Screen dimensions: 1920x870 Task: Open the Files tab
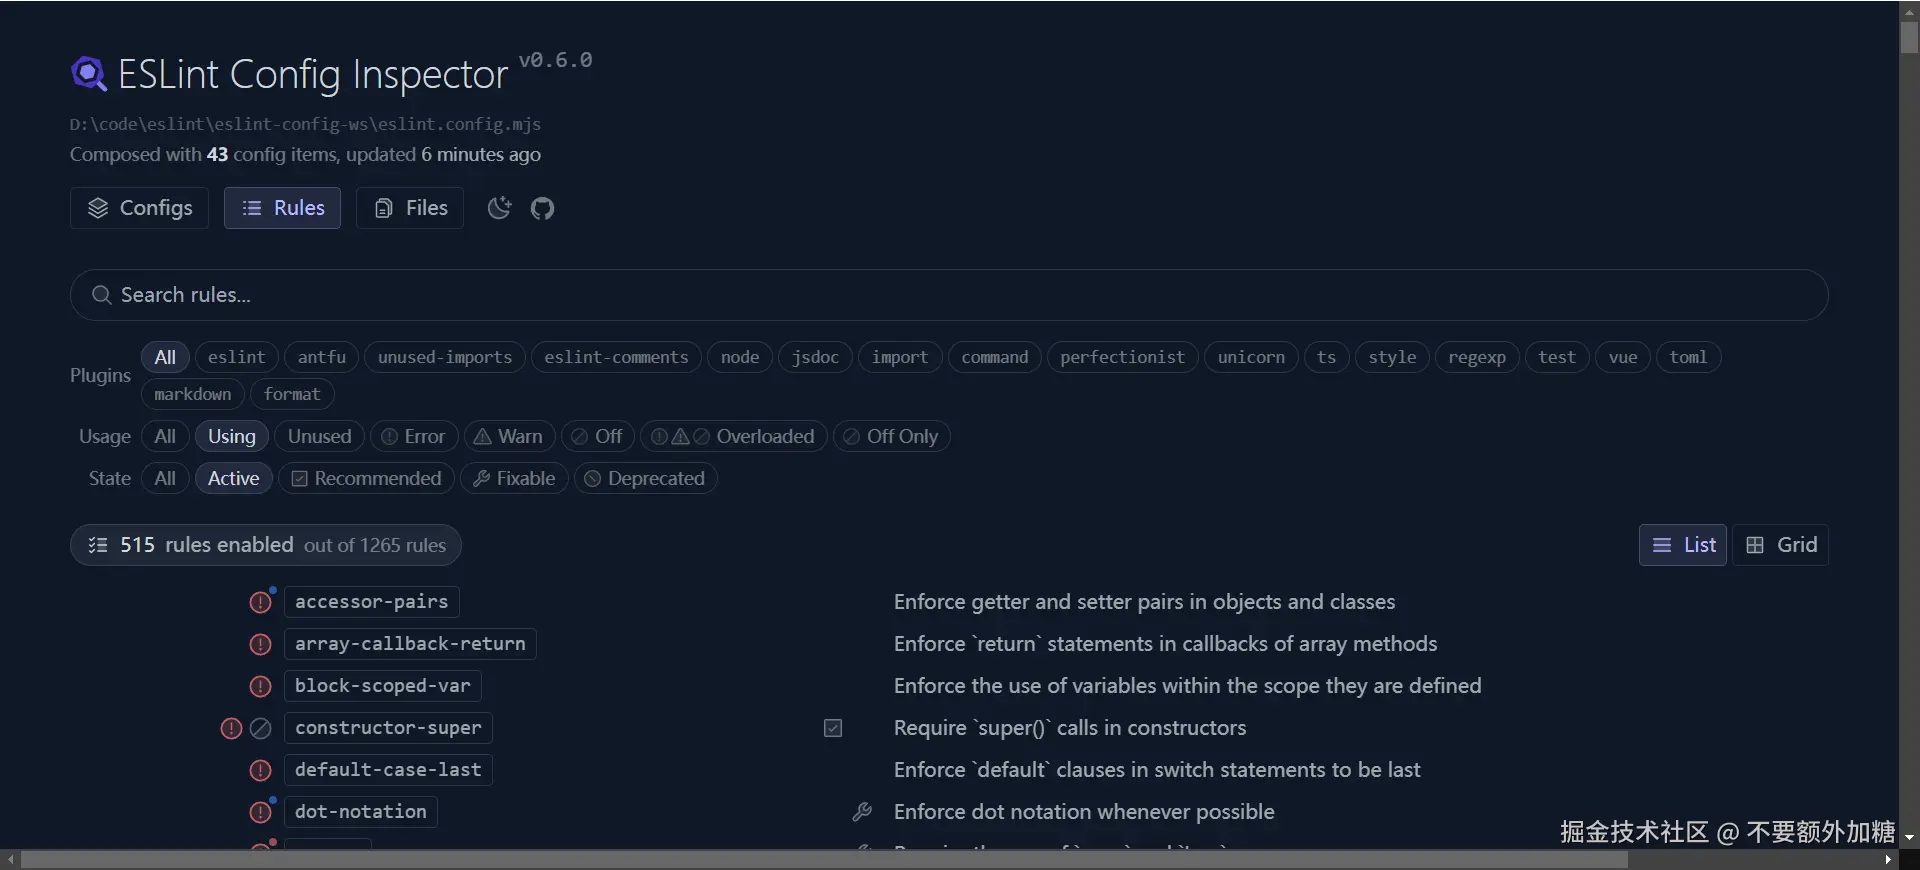(410, 208)
